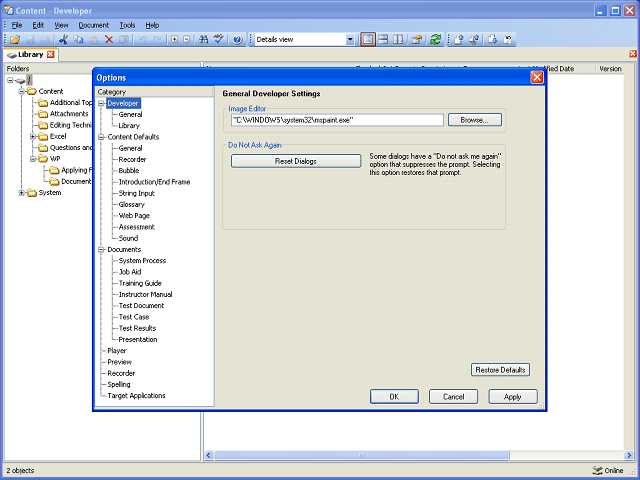Select String Input category item
This screenshot has height=480, width=640.
[137, 193]
